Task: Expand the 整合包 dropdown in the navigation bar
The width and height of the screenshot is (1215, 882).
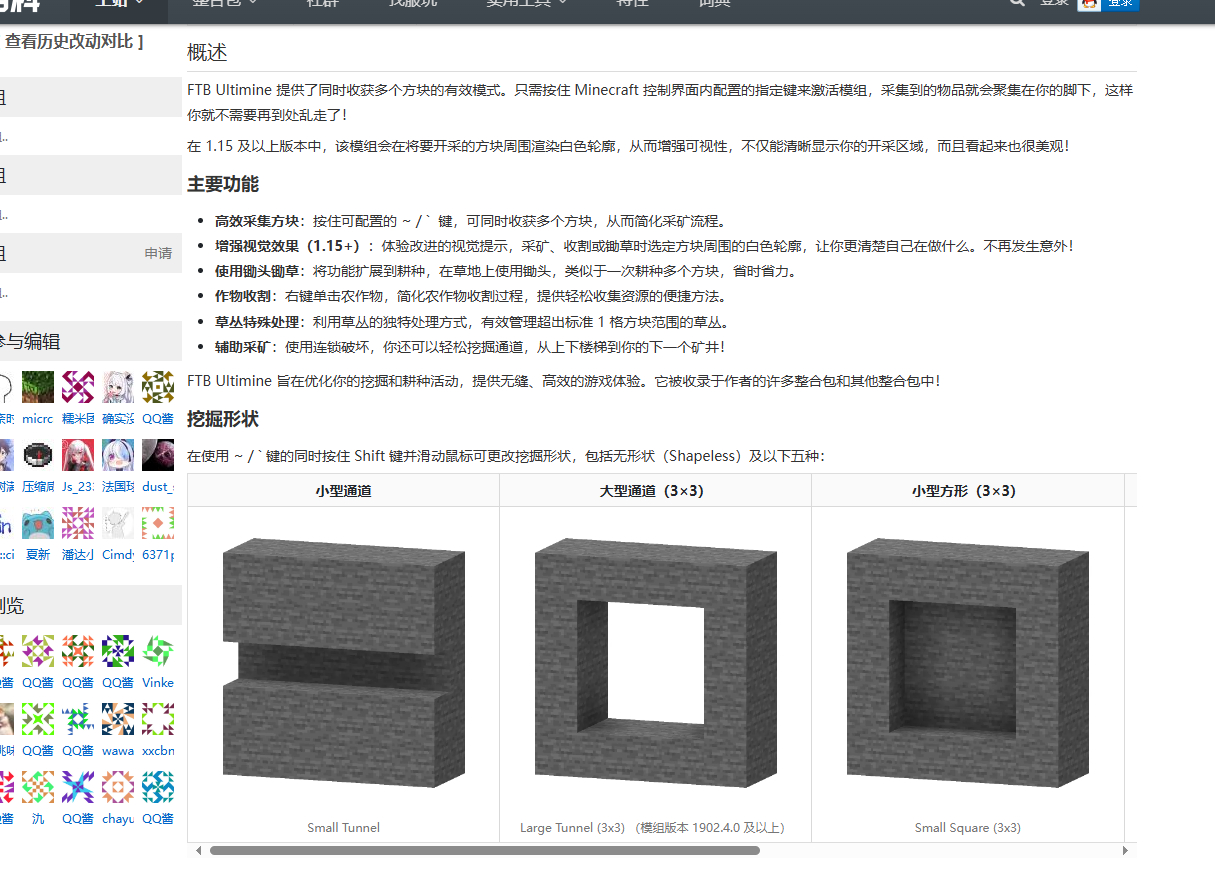Action: (224, 4)
